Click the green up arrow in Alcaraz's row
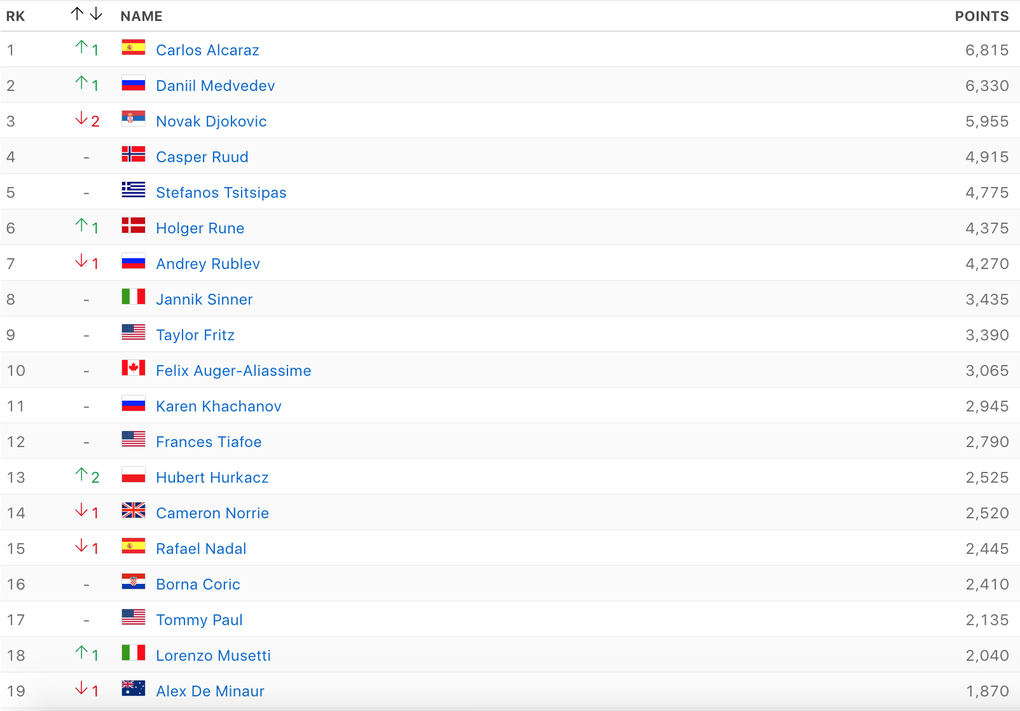The width and height of the screenshot is (1020, 711). pos(82,48)
